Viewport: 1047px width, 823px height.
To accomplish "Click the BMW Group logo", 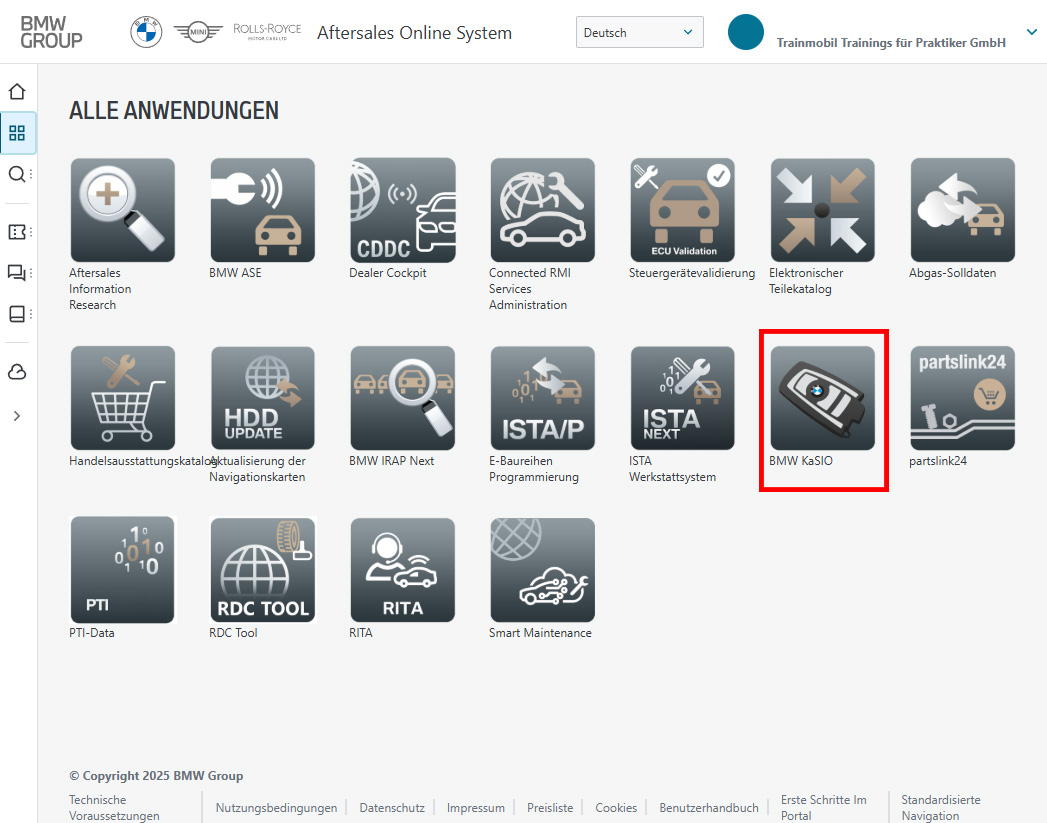I will [x=52, y=32].
